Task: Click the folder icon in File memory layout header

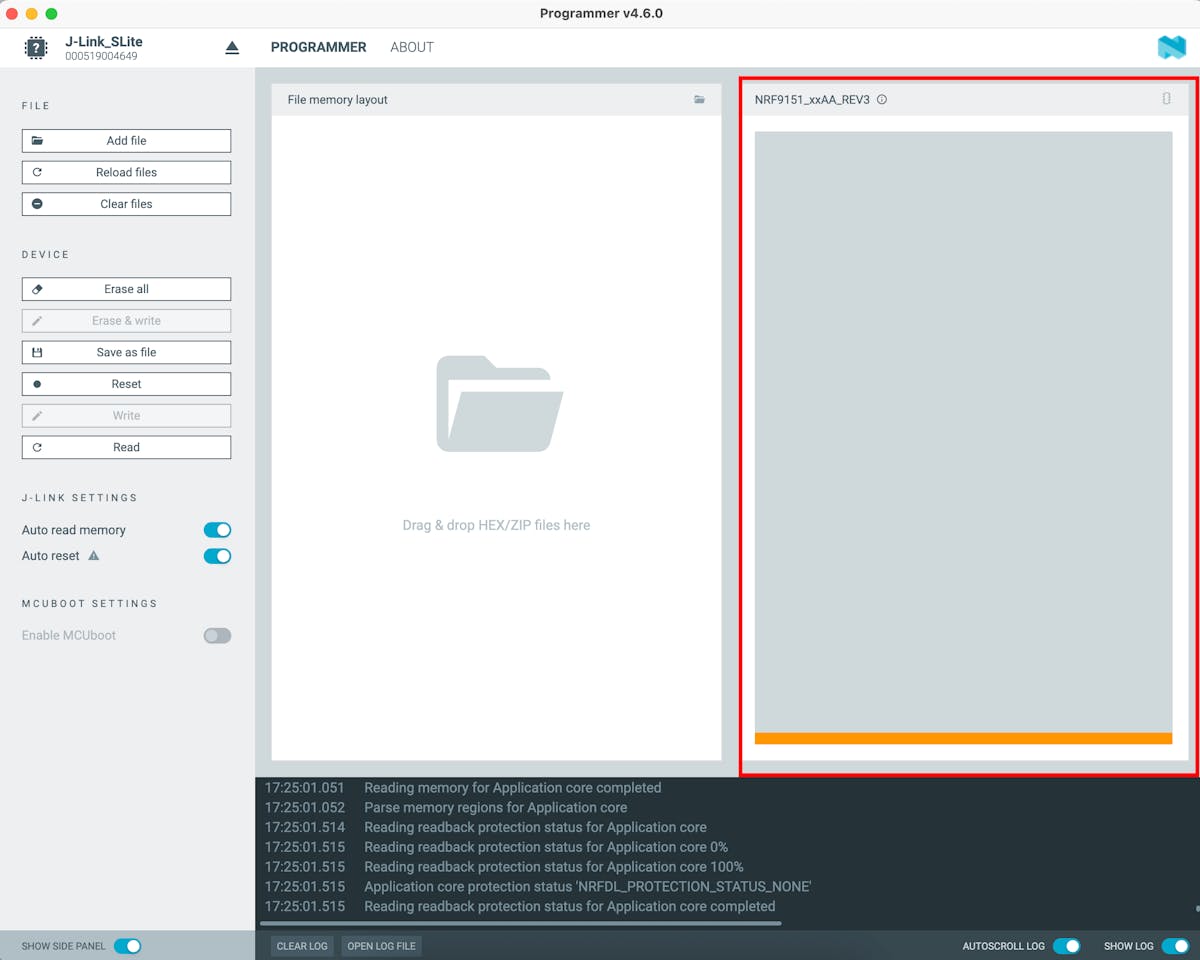Action: pyautogui.click(x=699, y=100)
